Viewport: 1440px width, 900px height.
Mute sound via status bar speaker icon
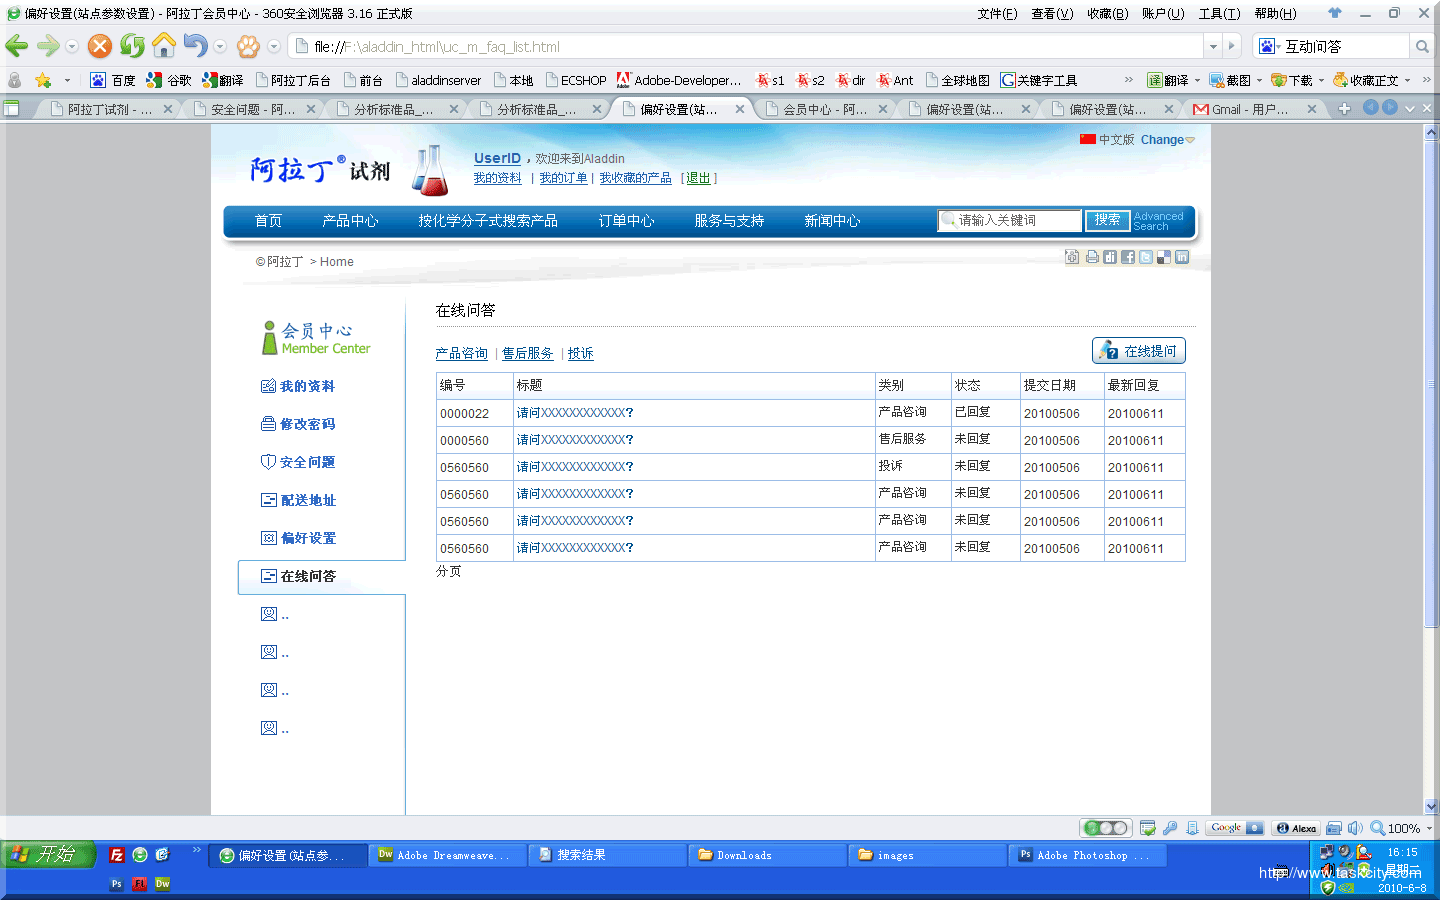(1355, 828)
